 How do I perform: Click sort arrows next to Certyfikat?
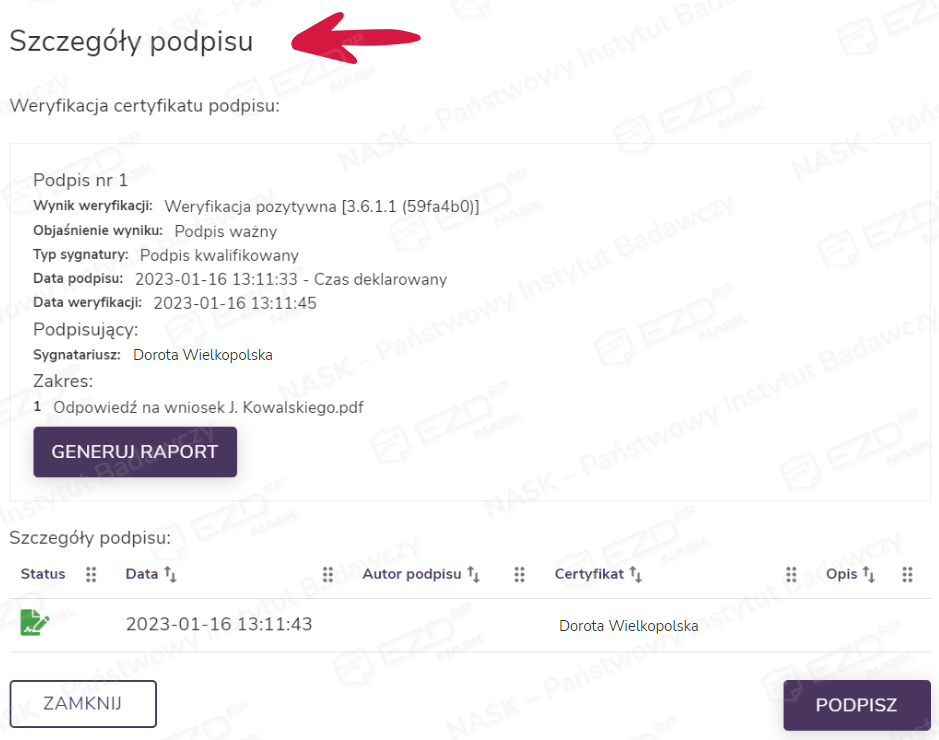(x=635, y=575)
